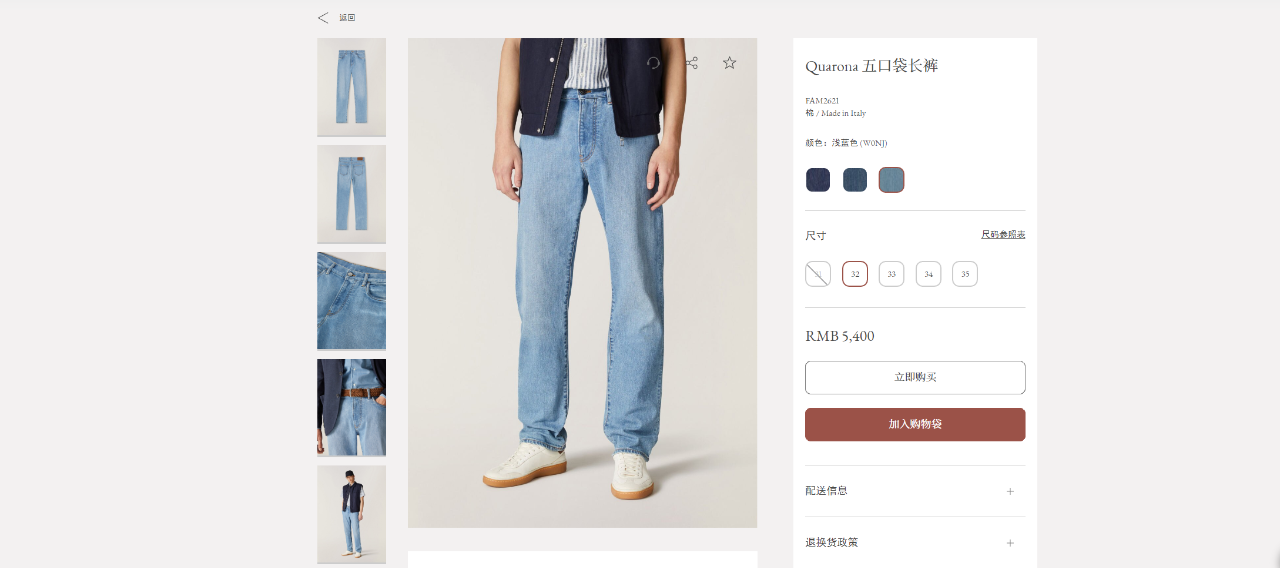Expand the 退换货政策 section
This screenshot has height=568, width=1280.
coord(915,543)
